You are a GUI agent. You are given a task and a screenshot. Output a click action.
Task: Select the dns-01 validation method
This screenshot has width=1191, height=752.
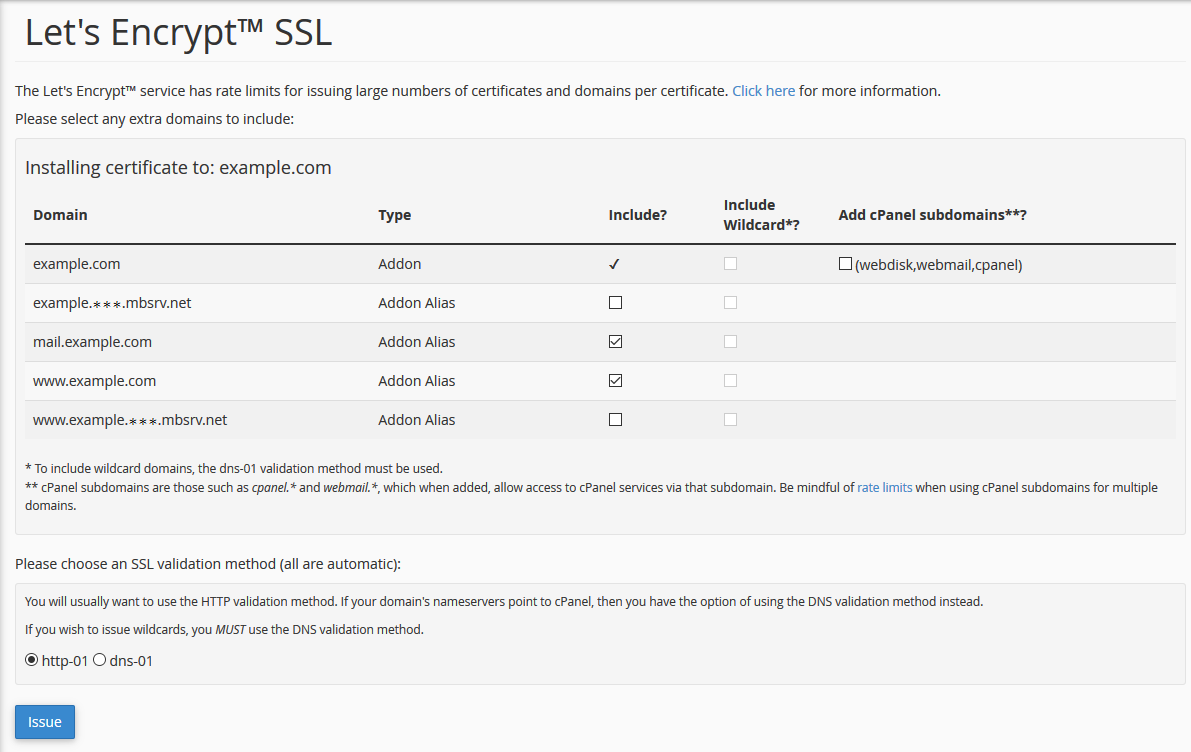tap(99, 660)
